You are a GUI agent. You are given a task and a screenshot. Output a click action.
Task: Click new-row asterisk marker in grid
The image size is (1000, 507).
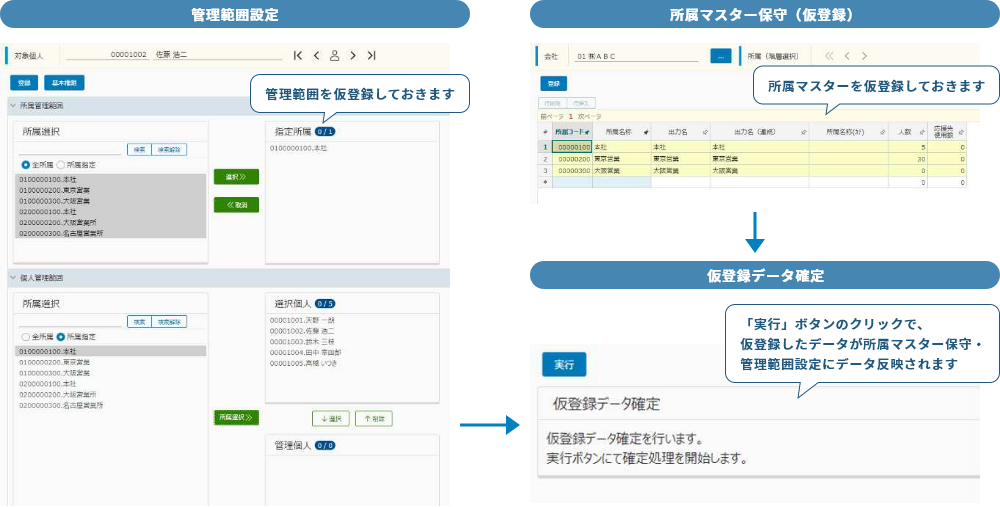545,182
